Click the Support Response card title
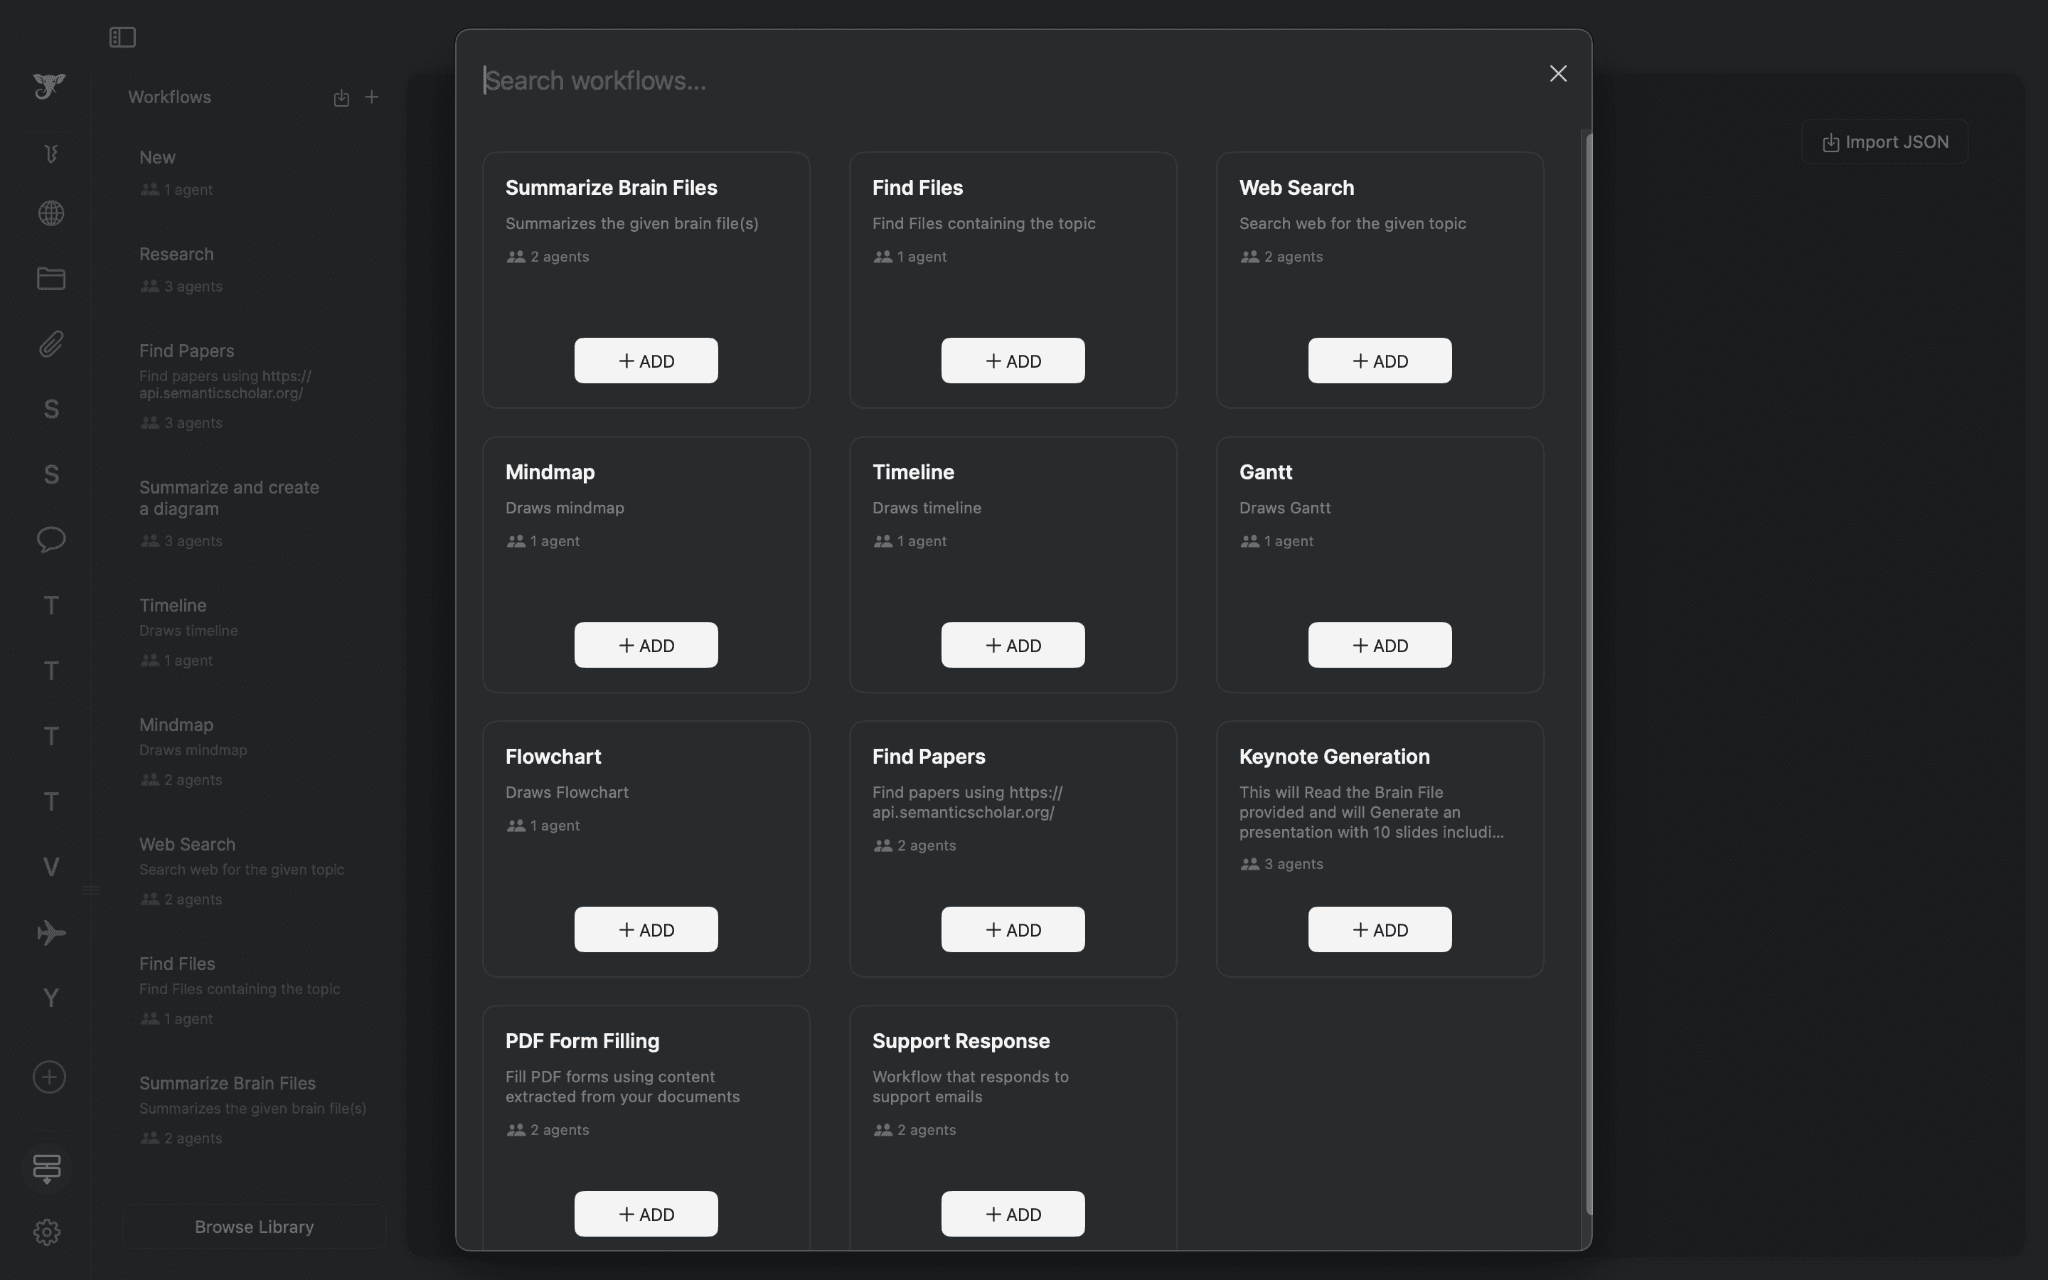2048x1280 pixels. [961, 1041]
